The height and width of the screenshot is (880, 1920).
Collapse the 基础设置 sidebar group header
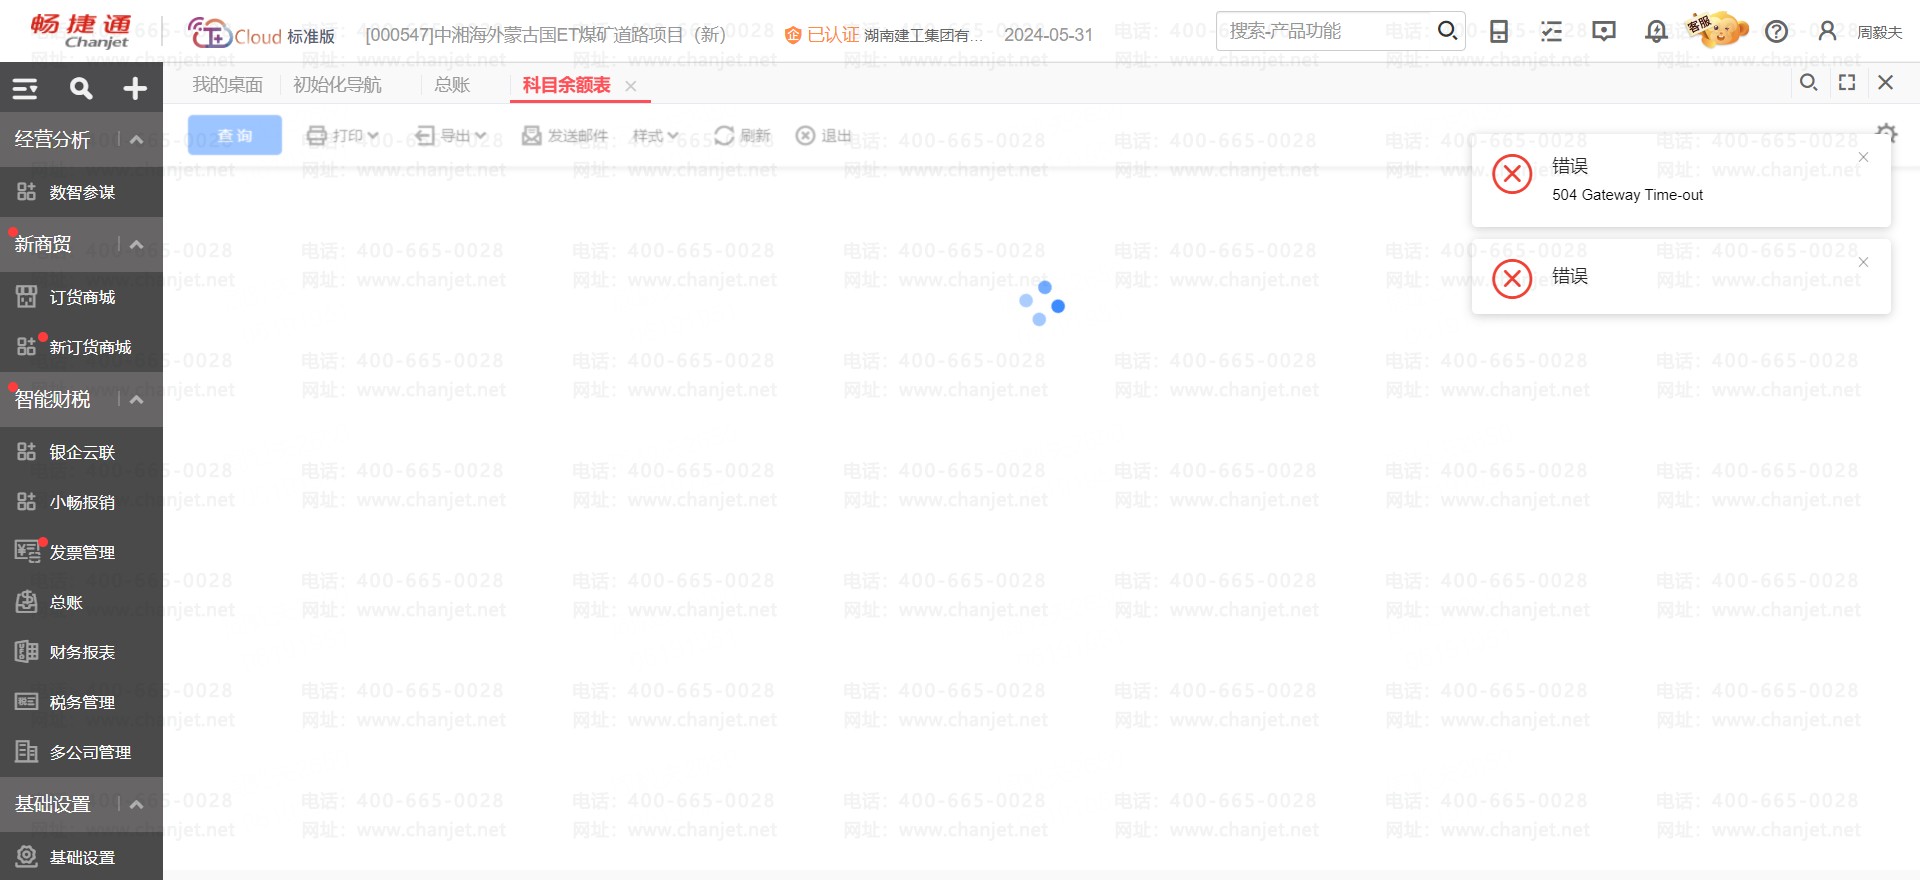[x=137, y=804]
